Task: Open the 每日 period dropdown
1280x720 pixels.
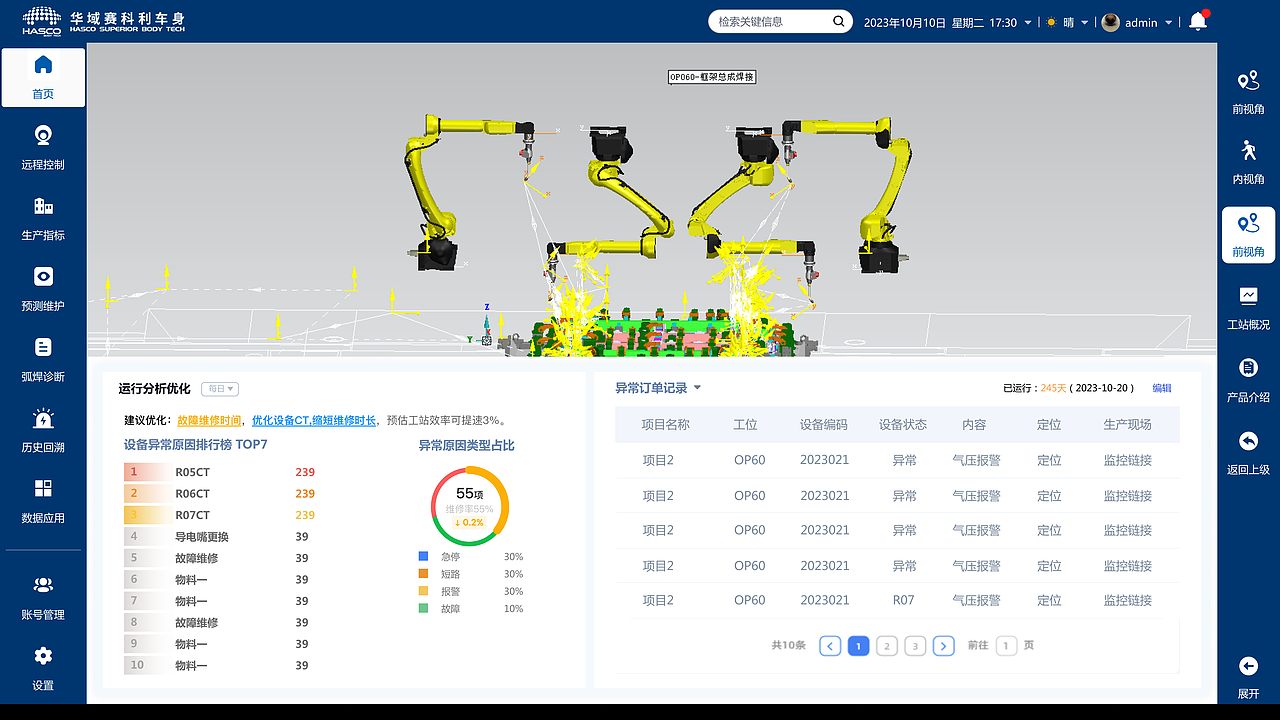Action: (x=220, y=389)
